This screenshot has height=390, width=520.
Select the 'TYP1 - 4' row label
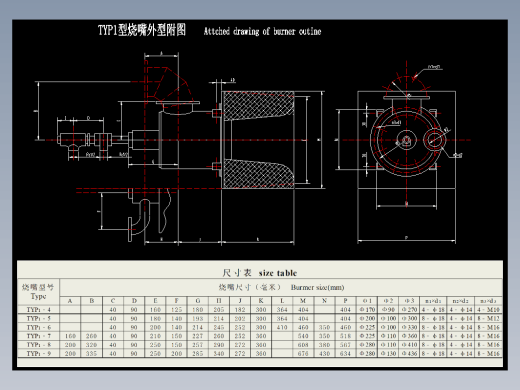(39, 309)
